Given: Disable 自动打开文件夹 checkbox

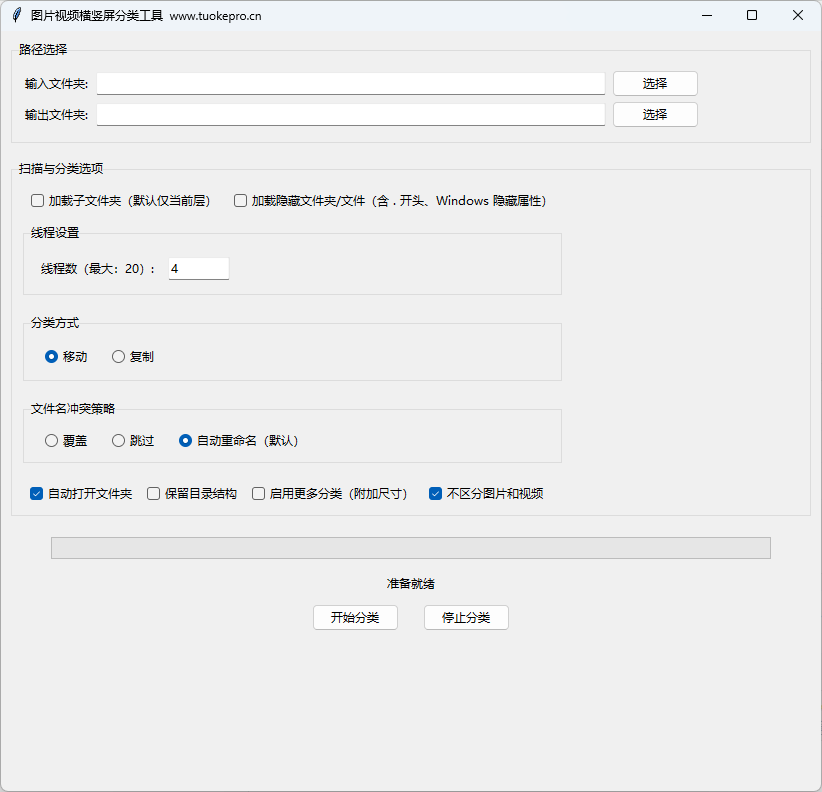Looking at the screenshot, I should (37, 494).
